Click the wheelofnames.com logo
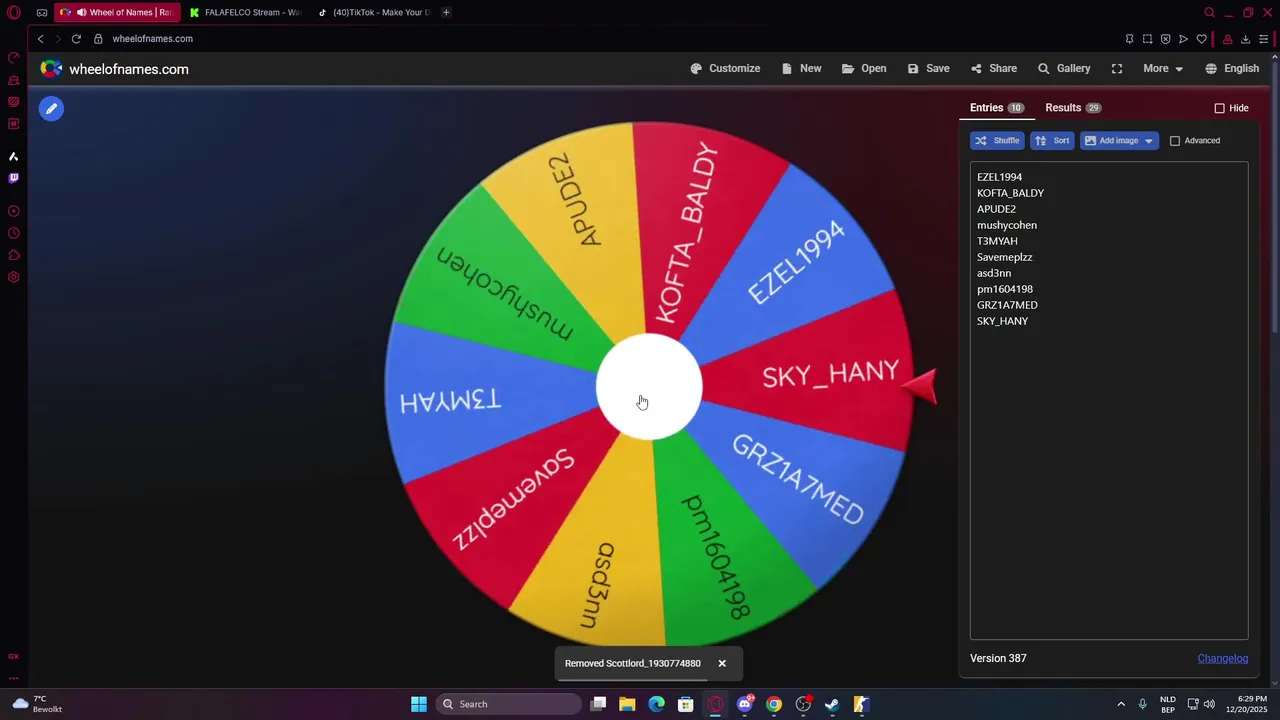 114,69
